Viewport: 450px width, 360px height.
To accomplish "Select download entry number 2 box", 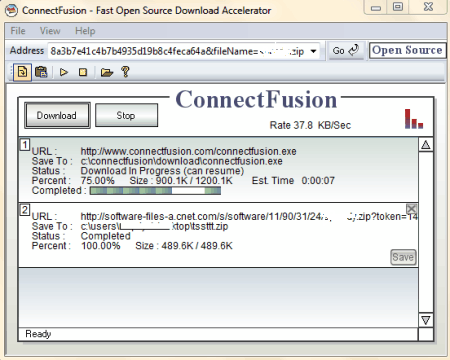I will coord(25,210).
